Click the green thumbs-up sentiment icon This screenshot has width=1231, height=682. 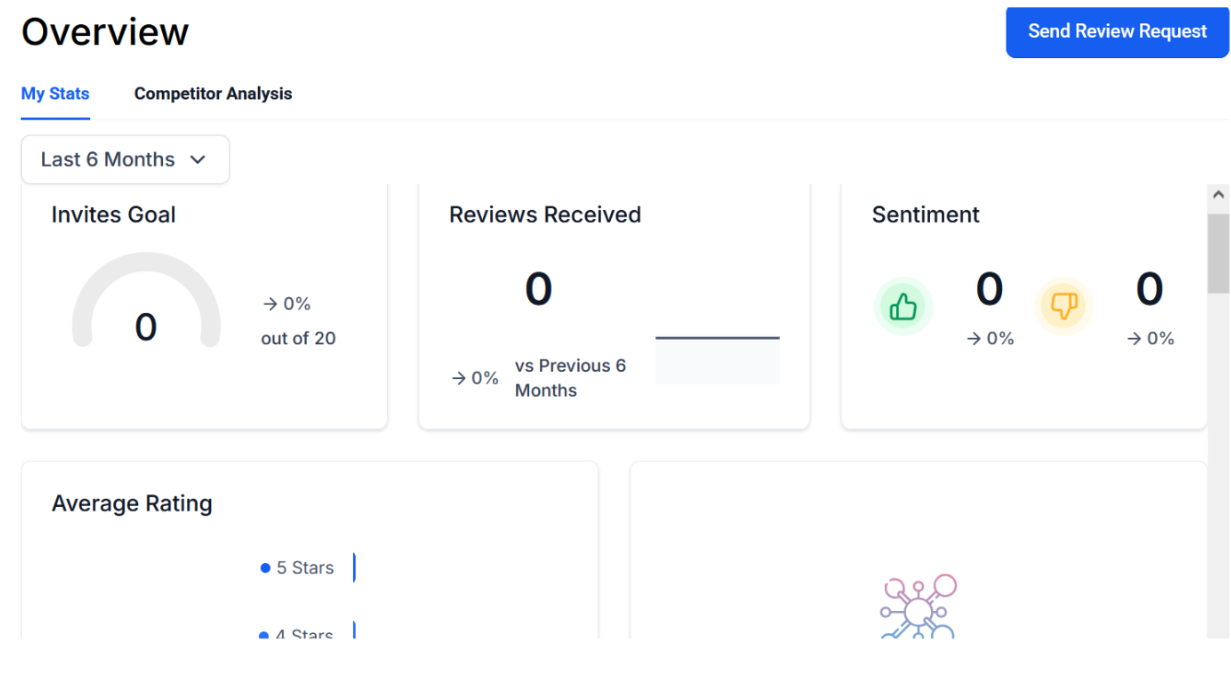click(x=903, y=306)
